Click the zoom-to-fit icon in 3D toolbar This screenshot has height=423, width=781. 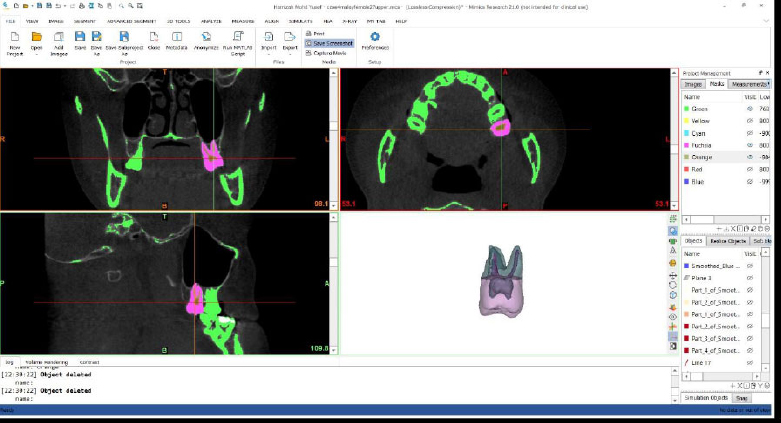pos(673,231)
